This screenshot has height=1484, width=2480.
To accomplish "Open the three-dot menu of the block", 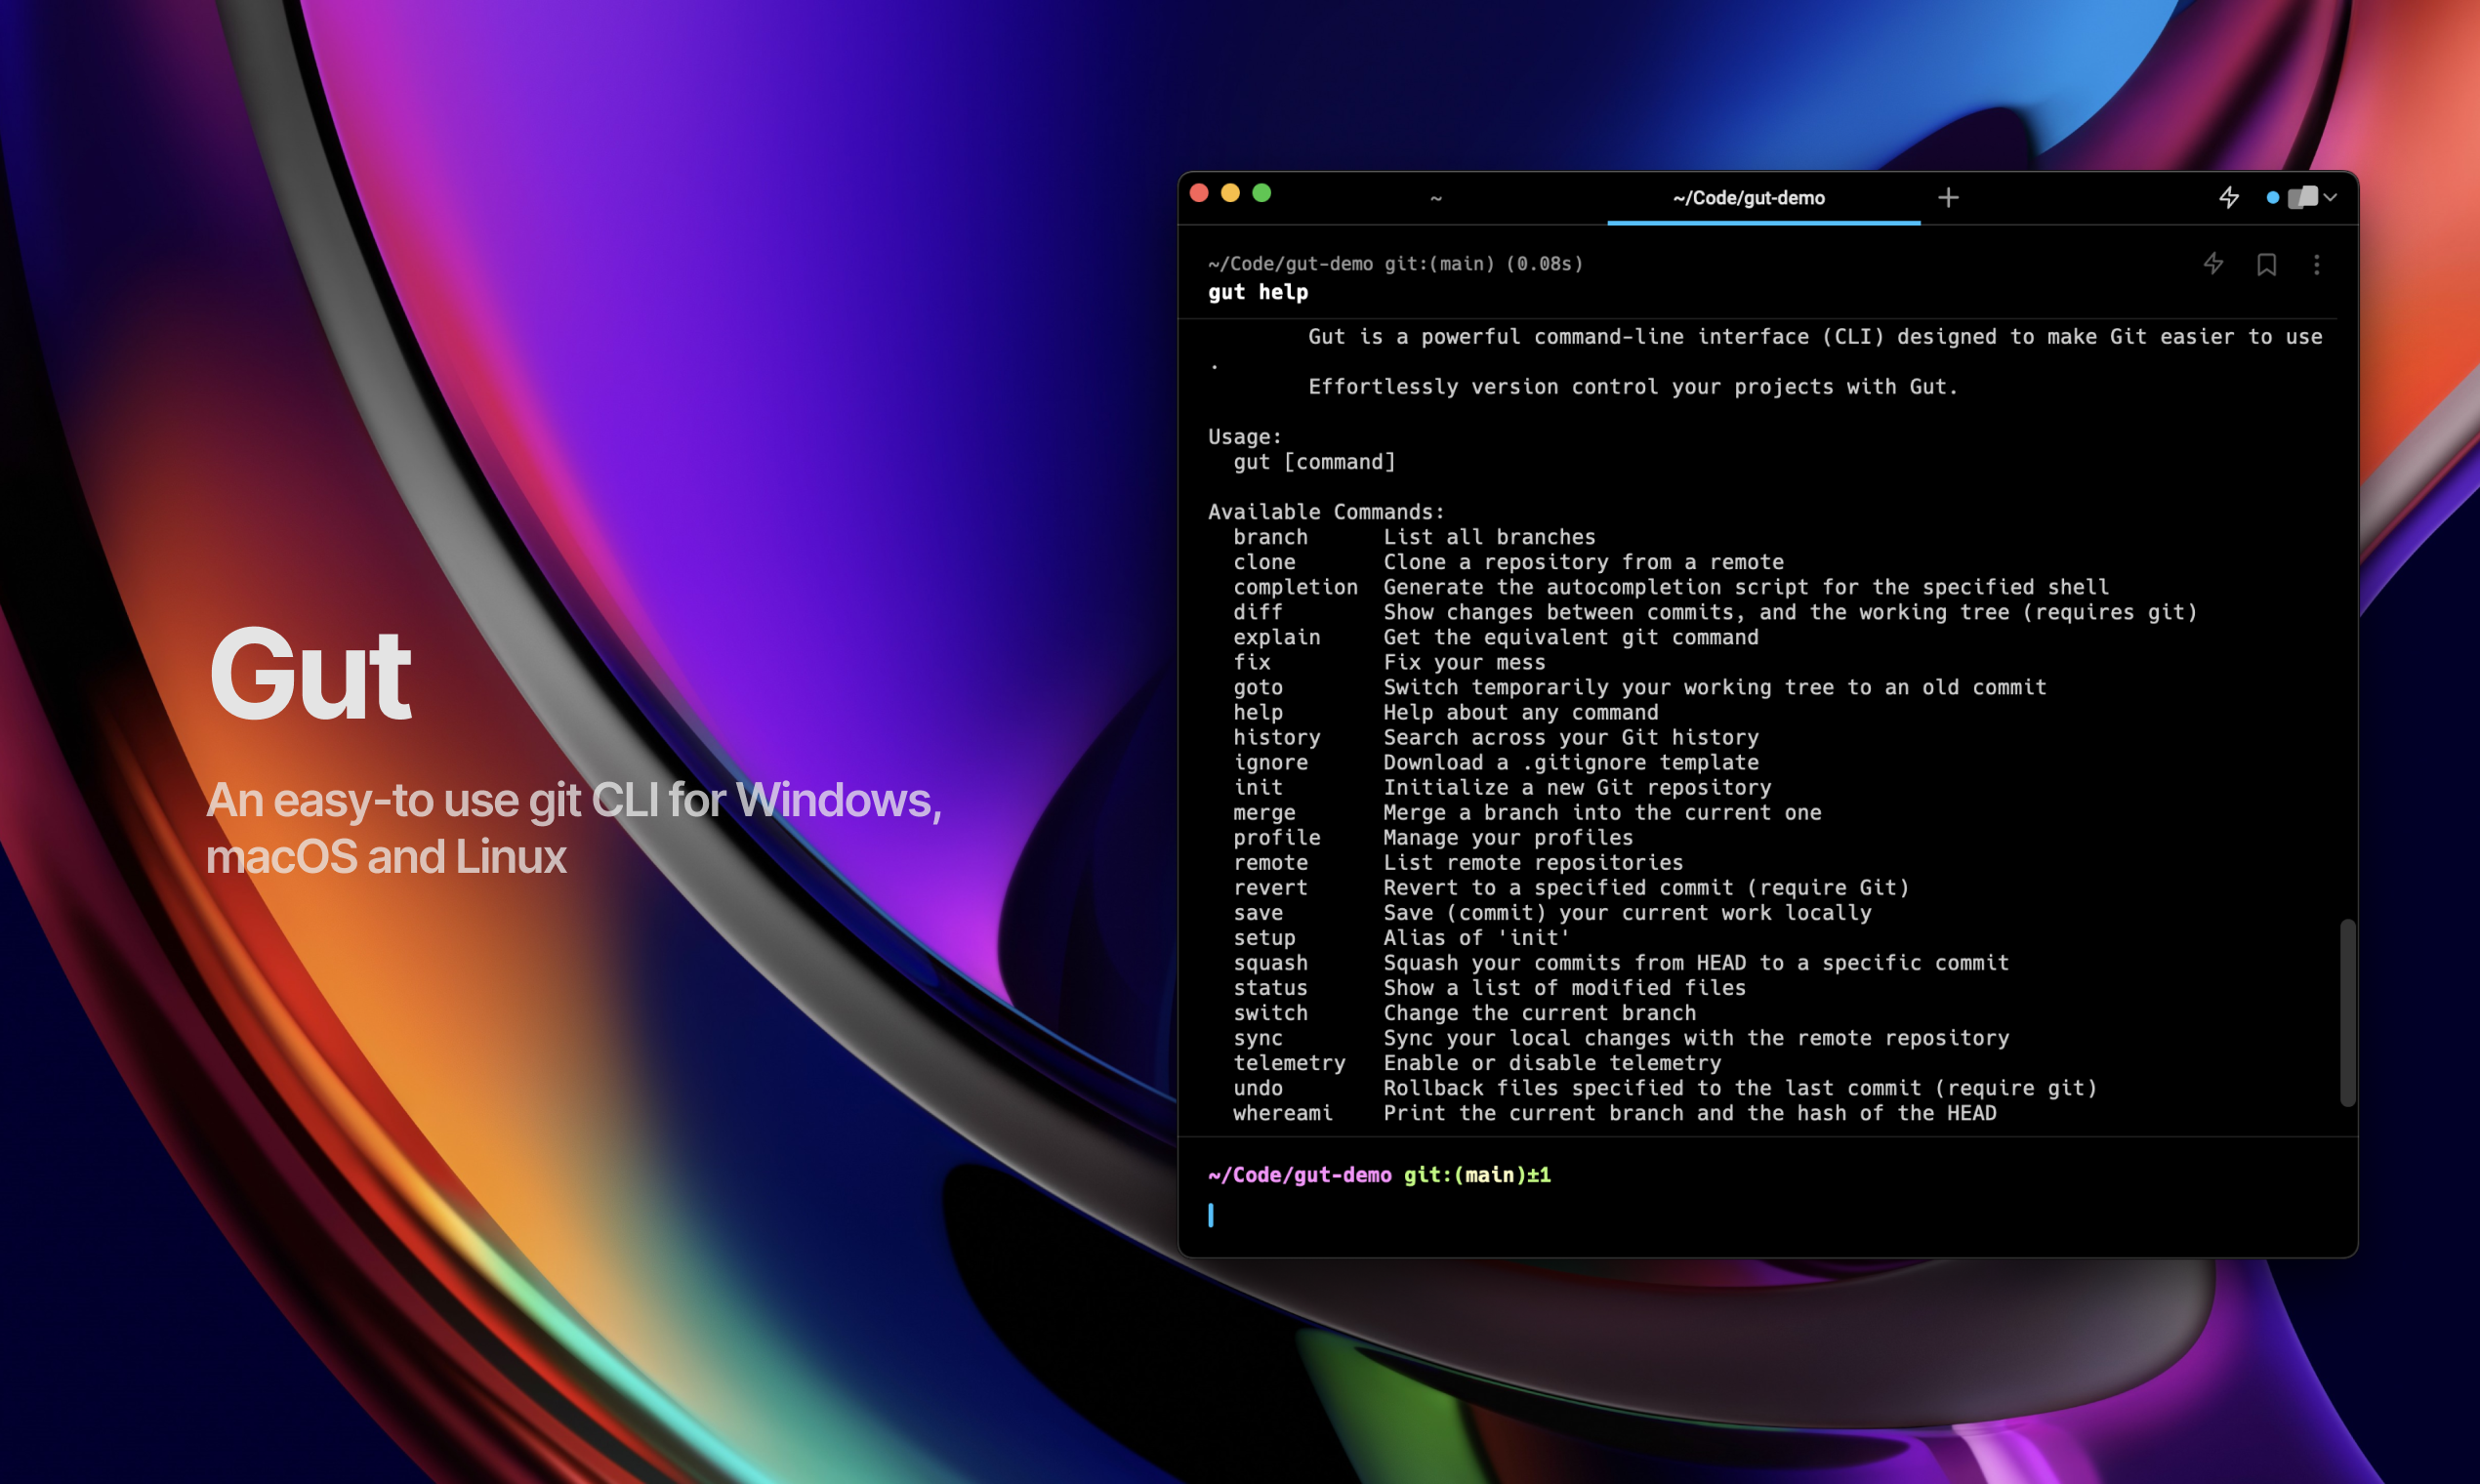I will pos(2316,264).
